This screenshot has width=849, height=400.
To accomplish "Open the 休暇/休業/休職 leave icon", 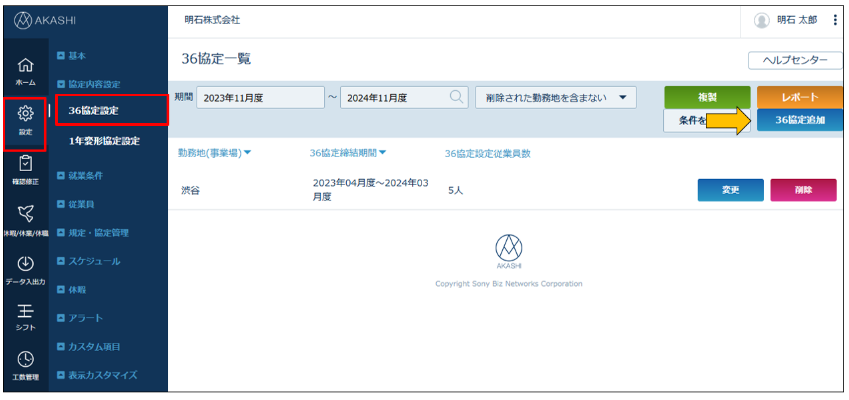I will point(26,215).
